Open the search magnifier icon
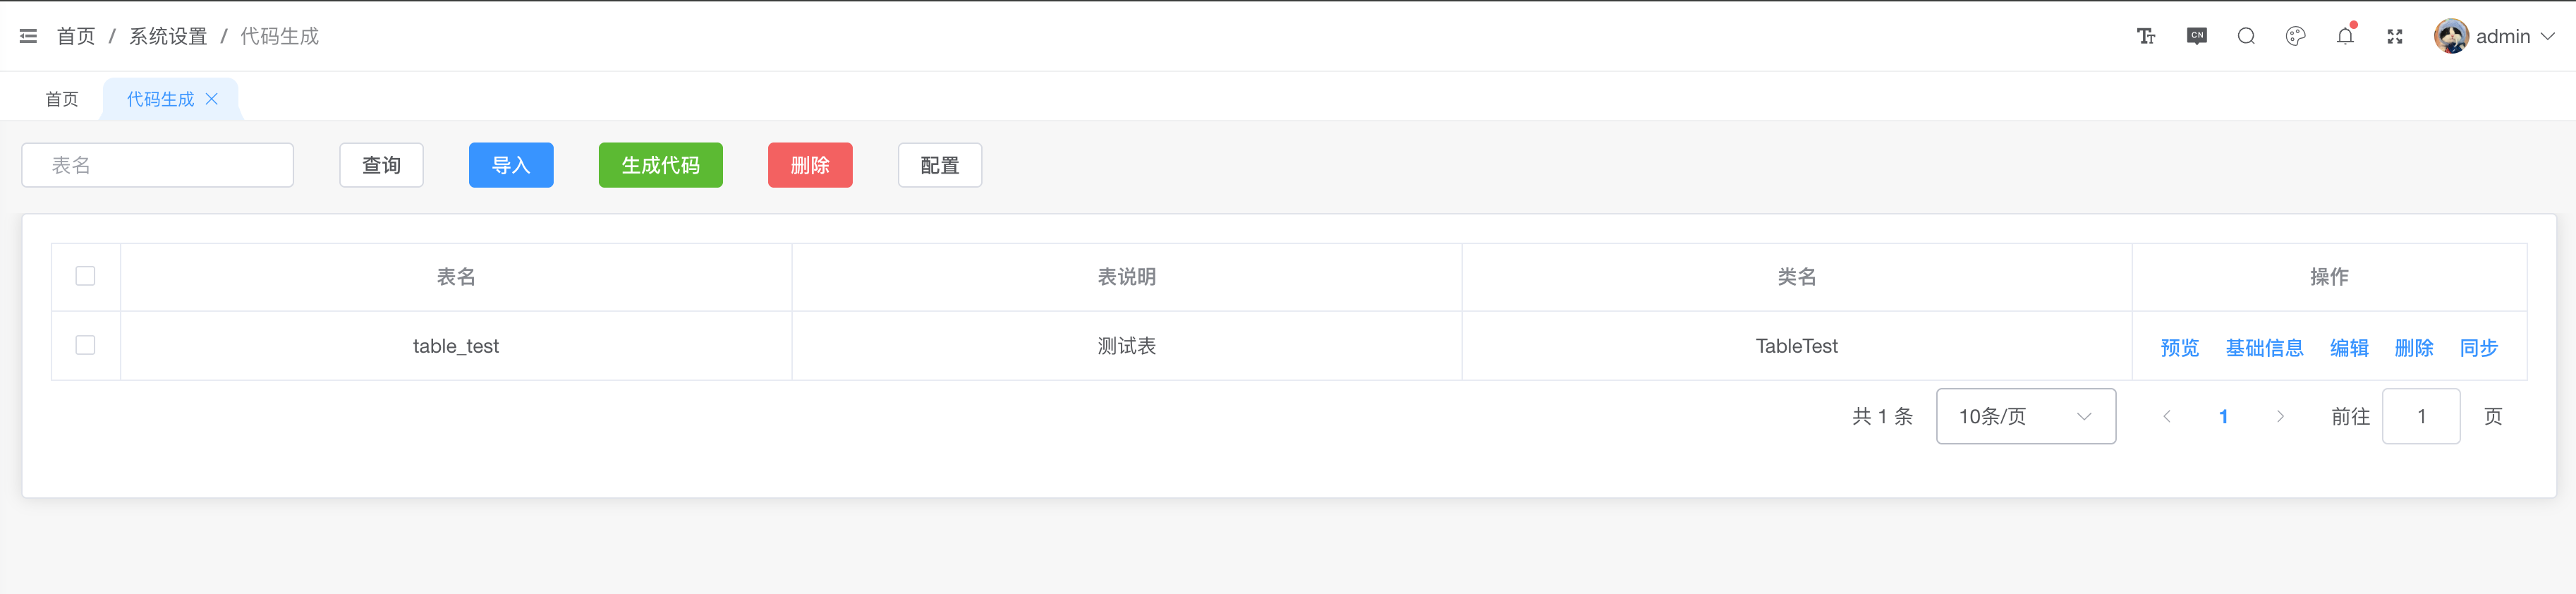 [x=2246, y=36]
